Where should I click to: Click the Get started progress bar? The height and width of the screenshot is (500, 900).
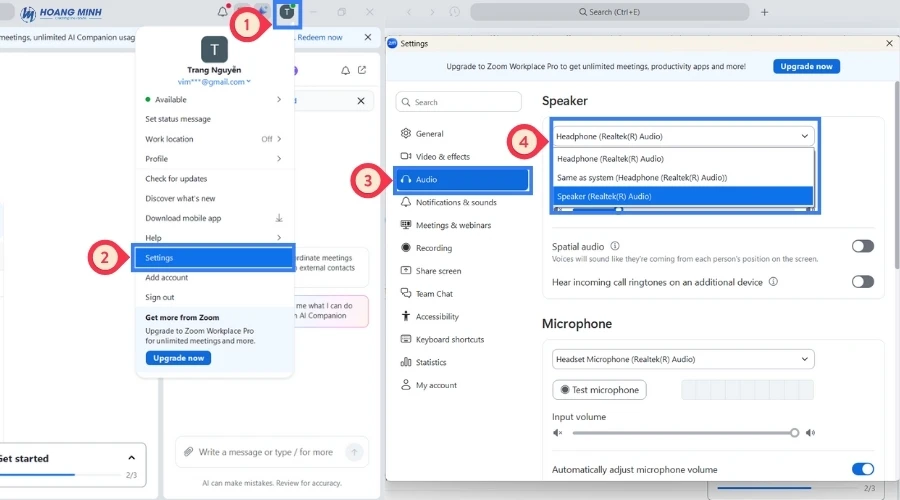pos(61,475)
